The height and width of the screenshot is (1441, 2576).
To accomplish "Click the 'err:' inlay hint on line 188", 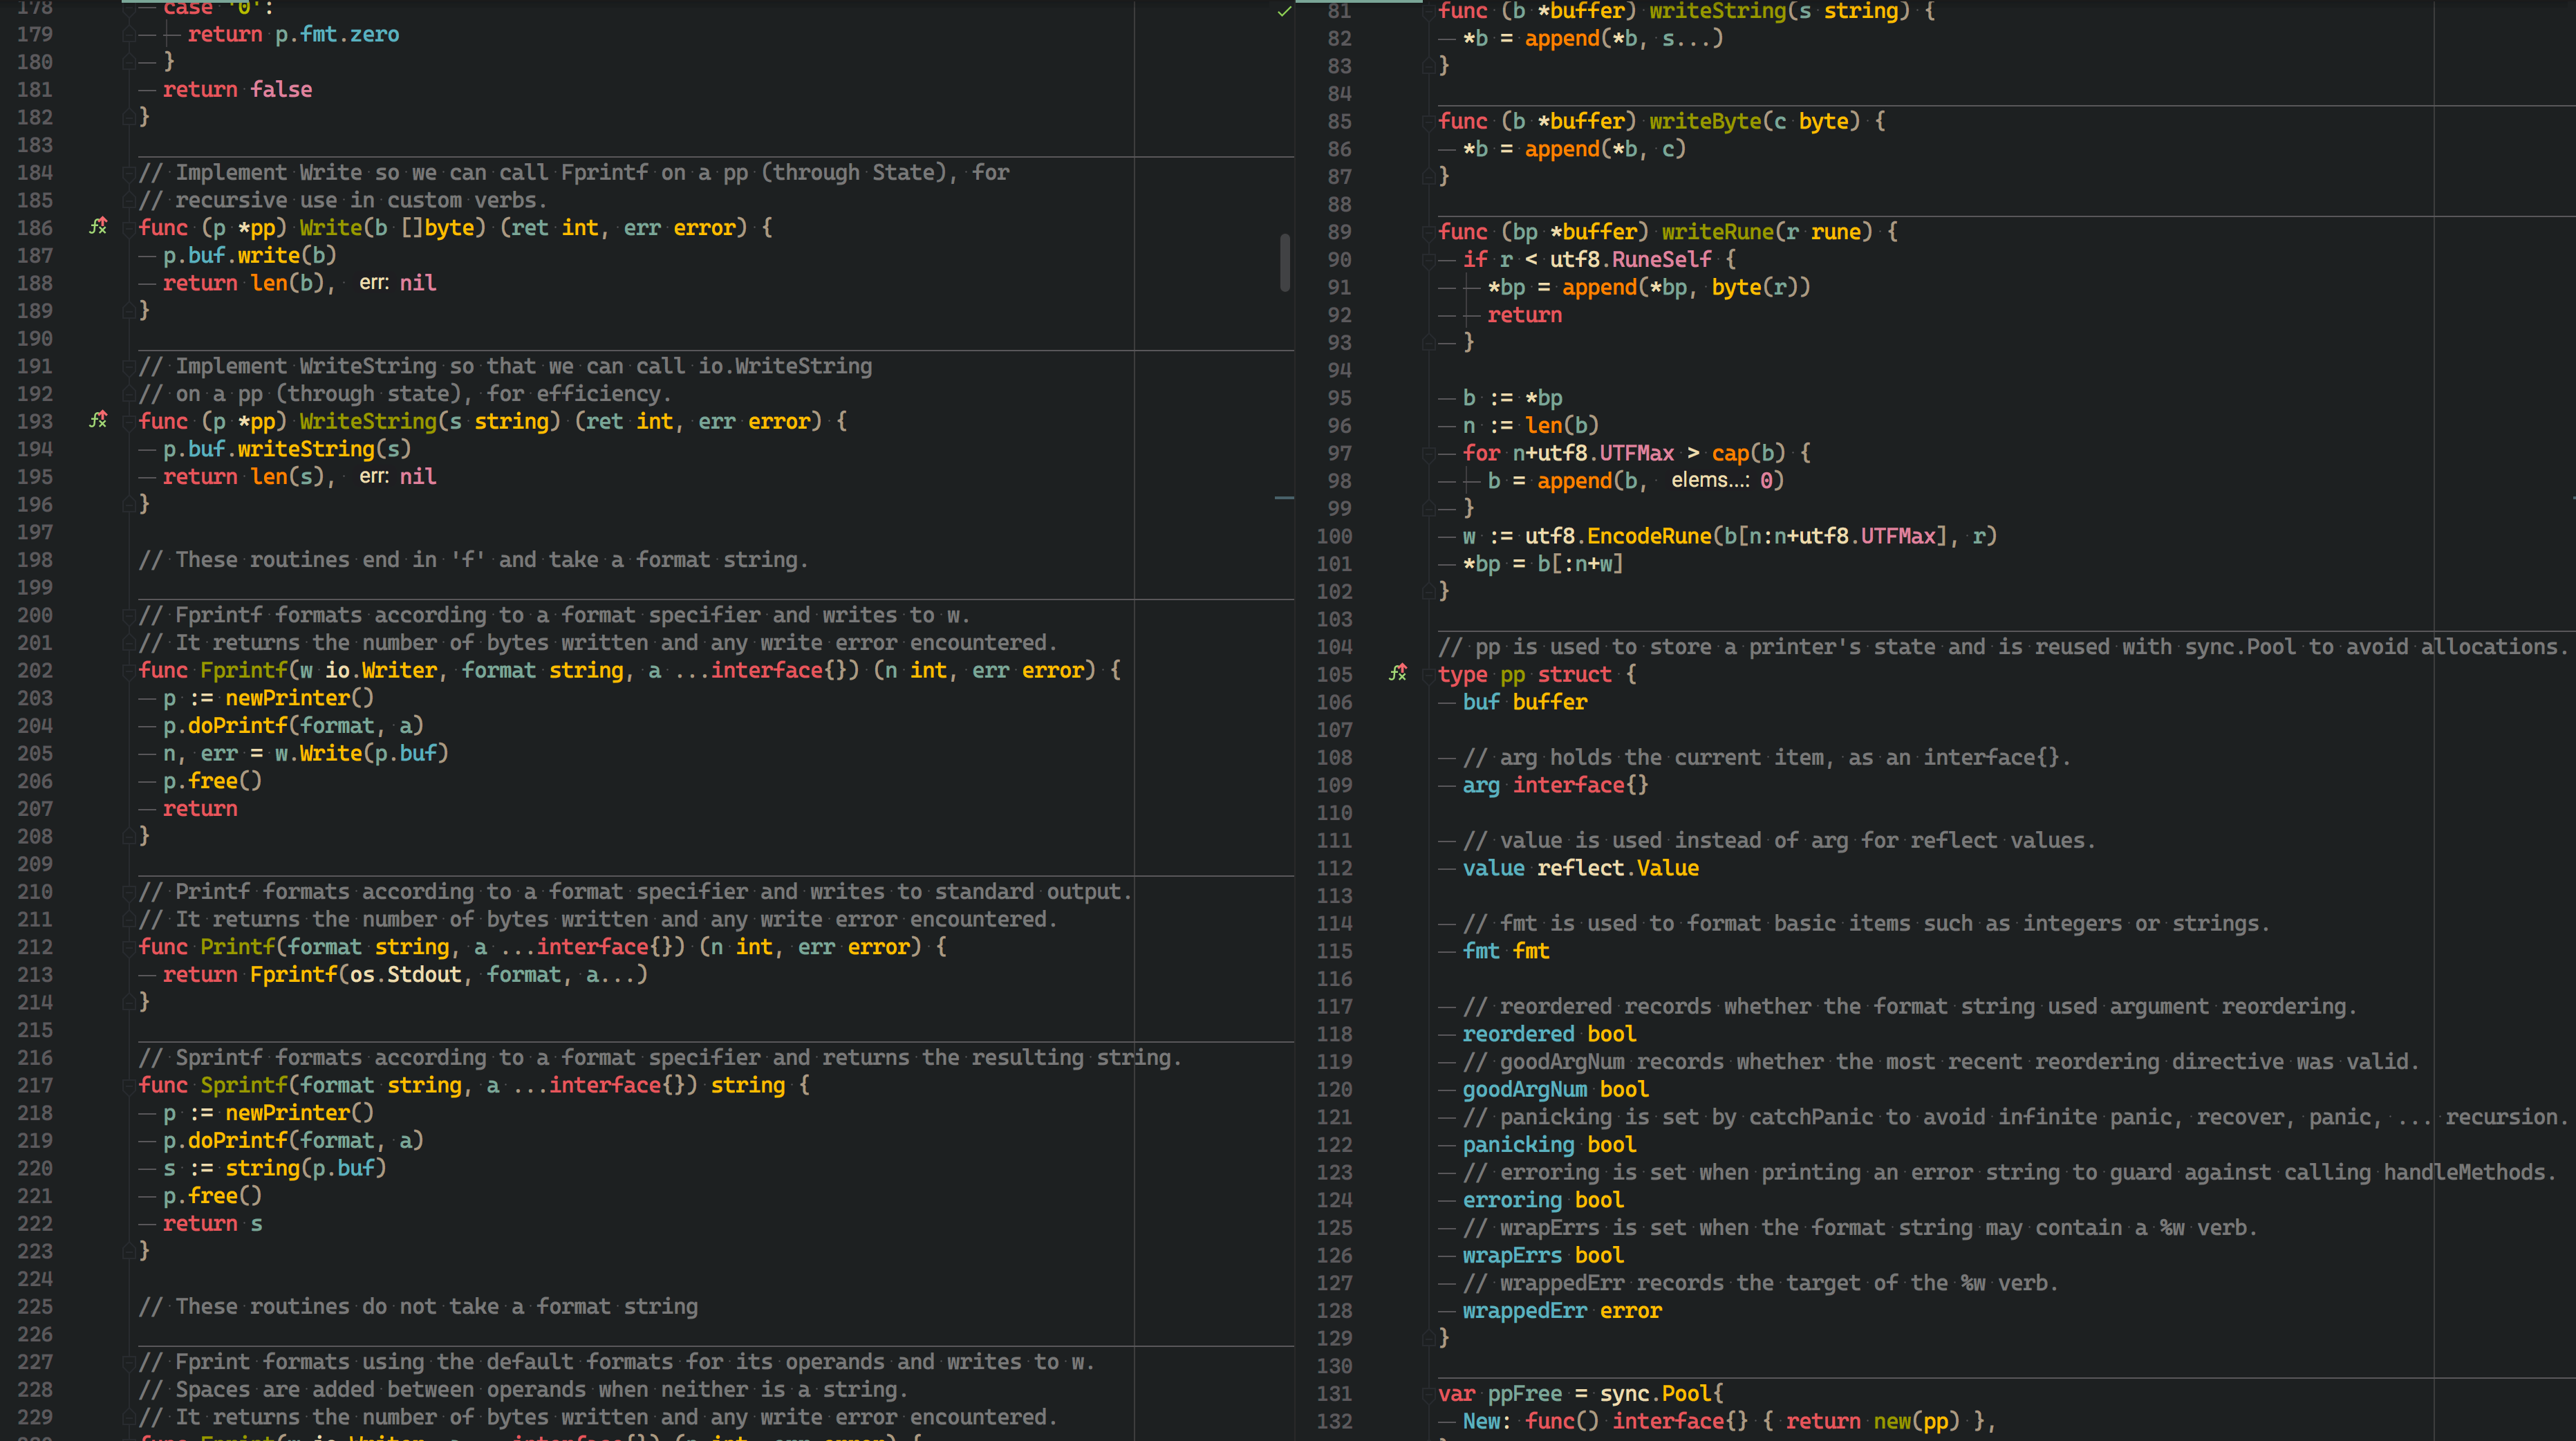I will [x=373, y=283].
